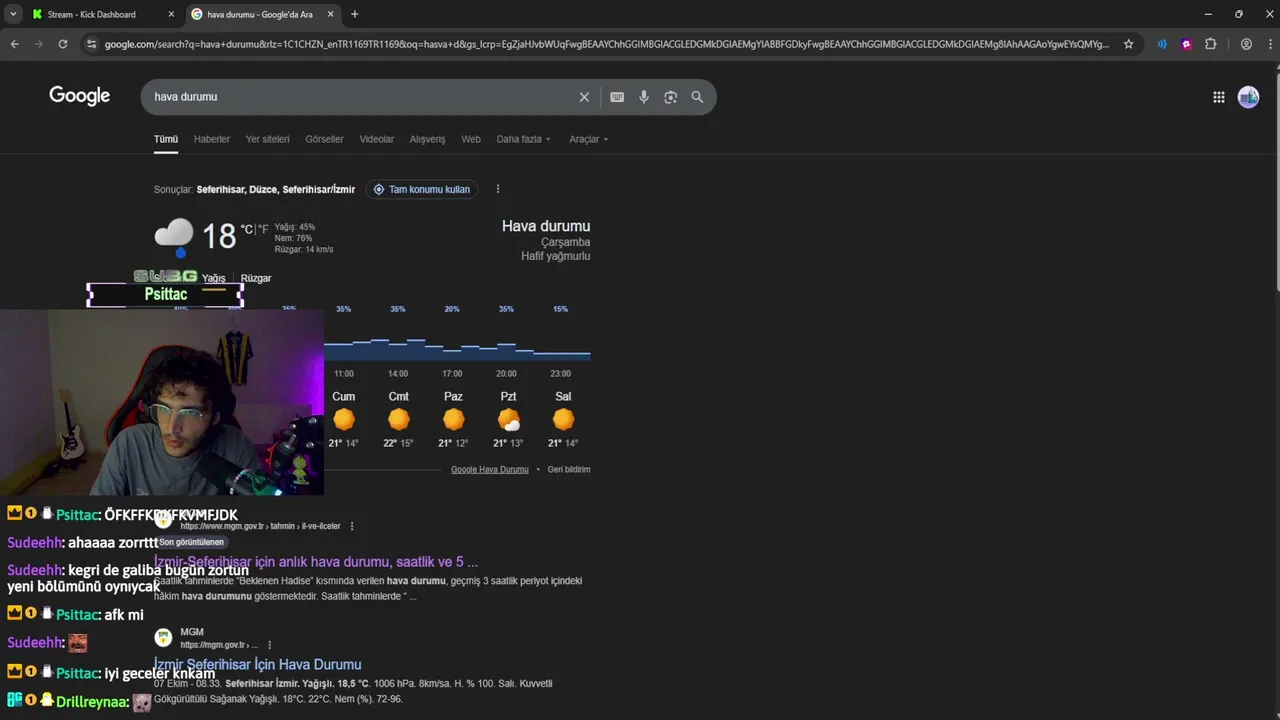Close the hava durumu Google tab

point(329,14)
